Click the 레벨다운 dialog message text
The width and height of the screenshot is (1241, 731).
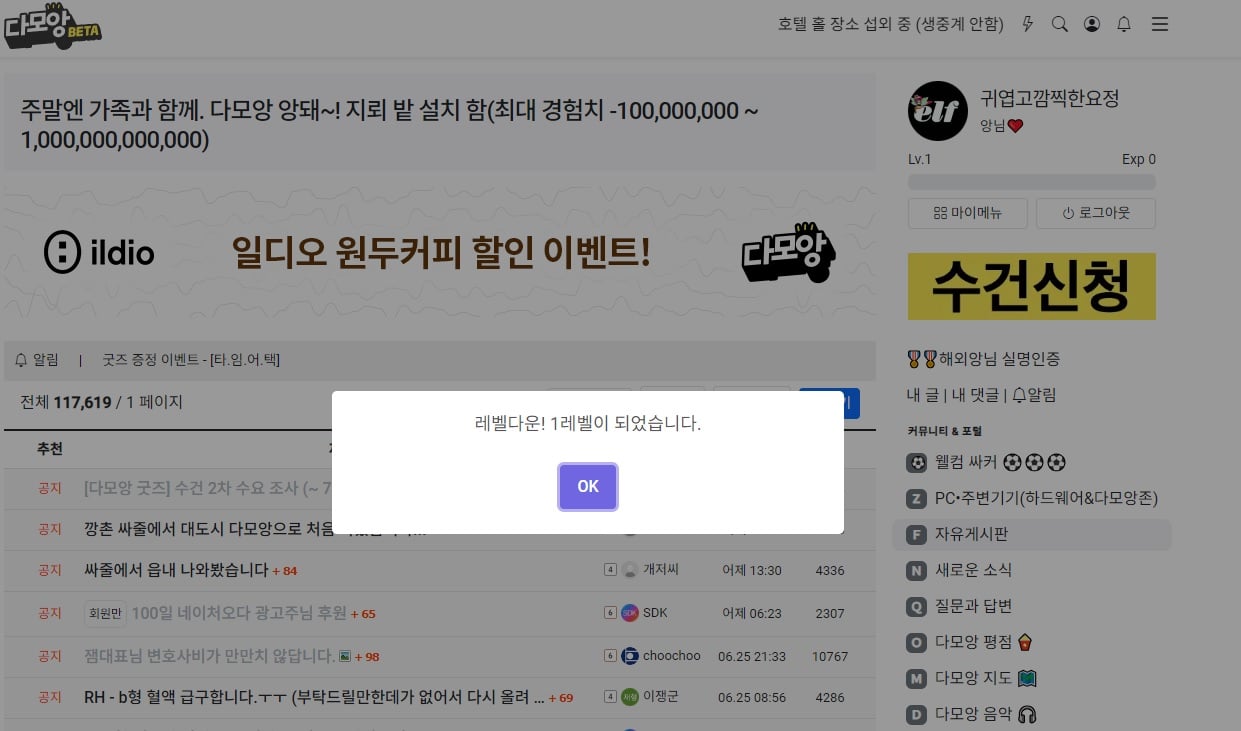[588, 423]
